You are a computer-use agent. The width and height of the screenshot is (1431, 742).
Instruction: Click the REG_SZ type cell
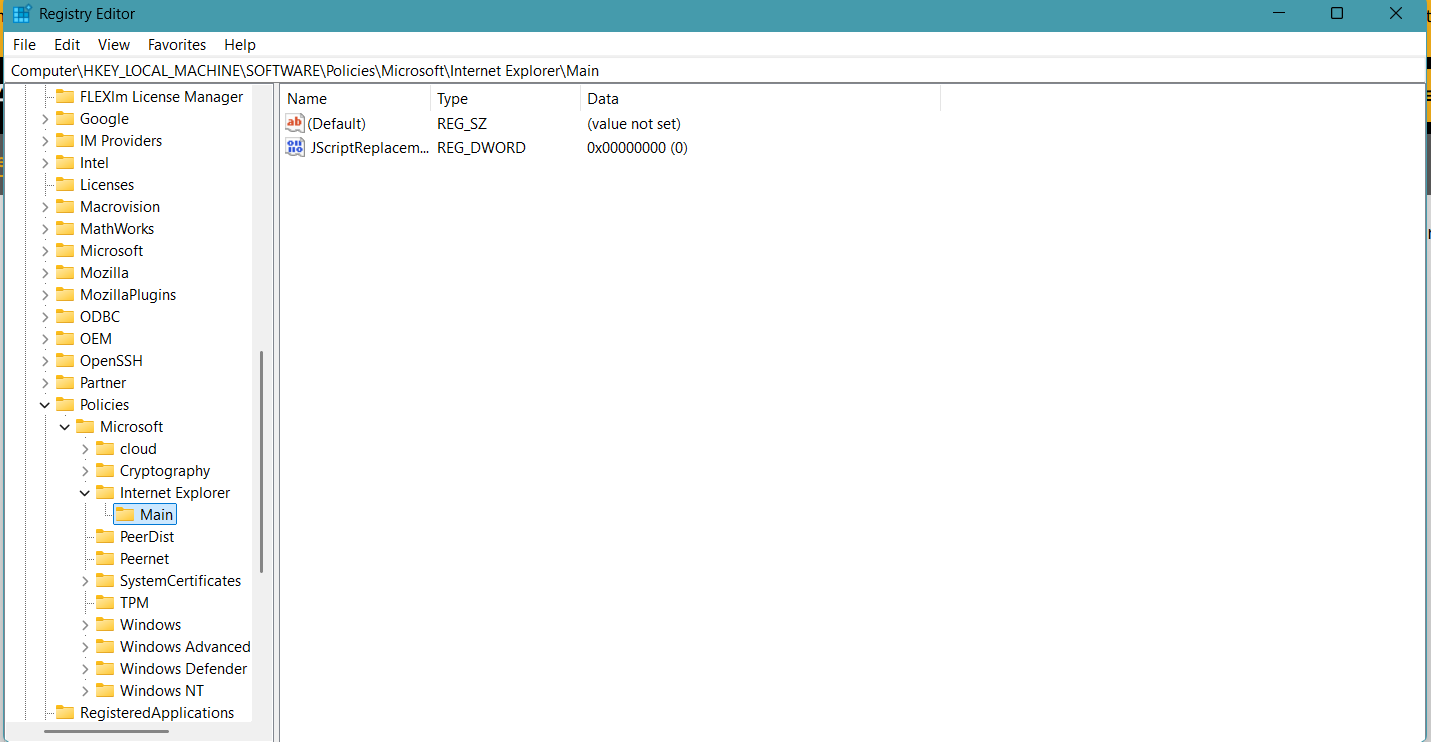[462, 123]
